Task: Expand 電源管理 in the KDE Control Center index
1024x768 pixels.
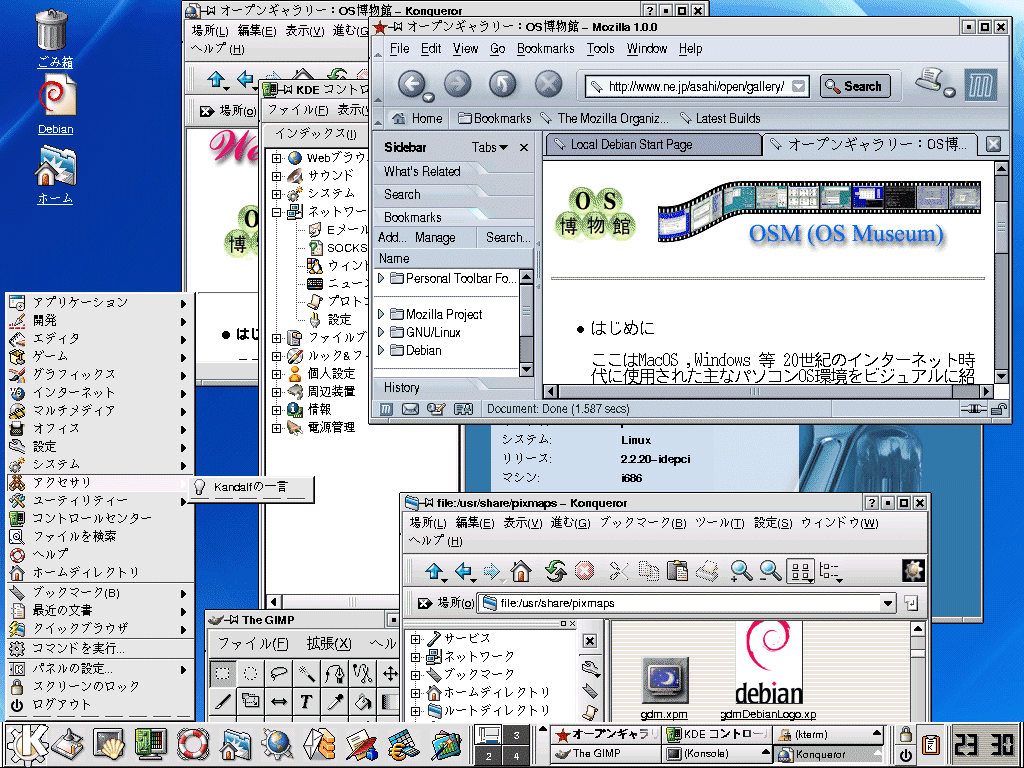Action: 276,428
